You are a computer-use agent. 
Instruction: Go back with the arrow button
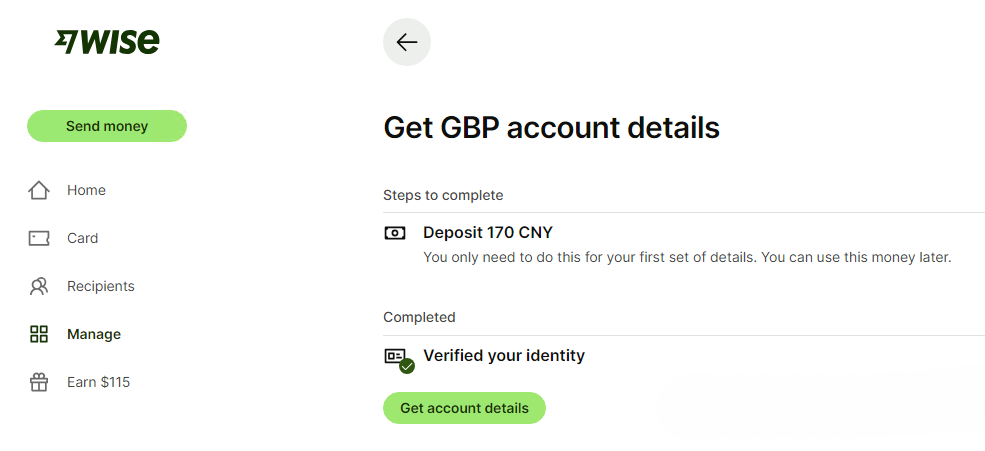pyautogui.click(x=407, y=42)
